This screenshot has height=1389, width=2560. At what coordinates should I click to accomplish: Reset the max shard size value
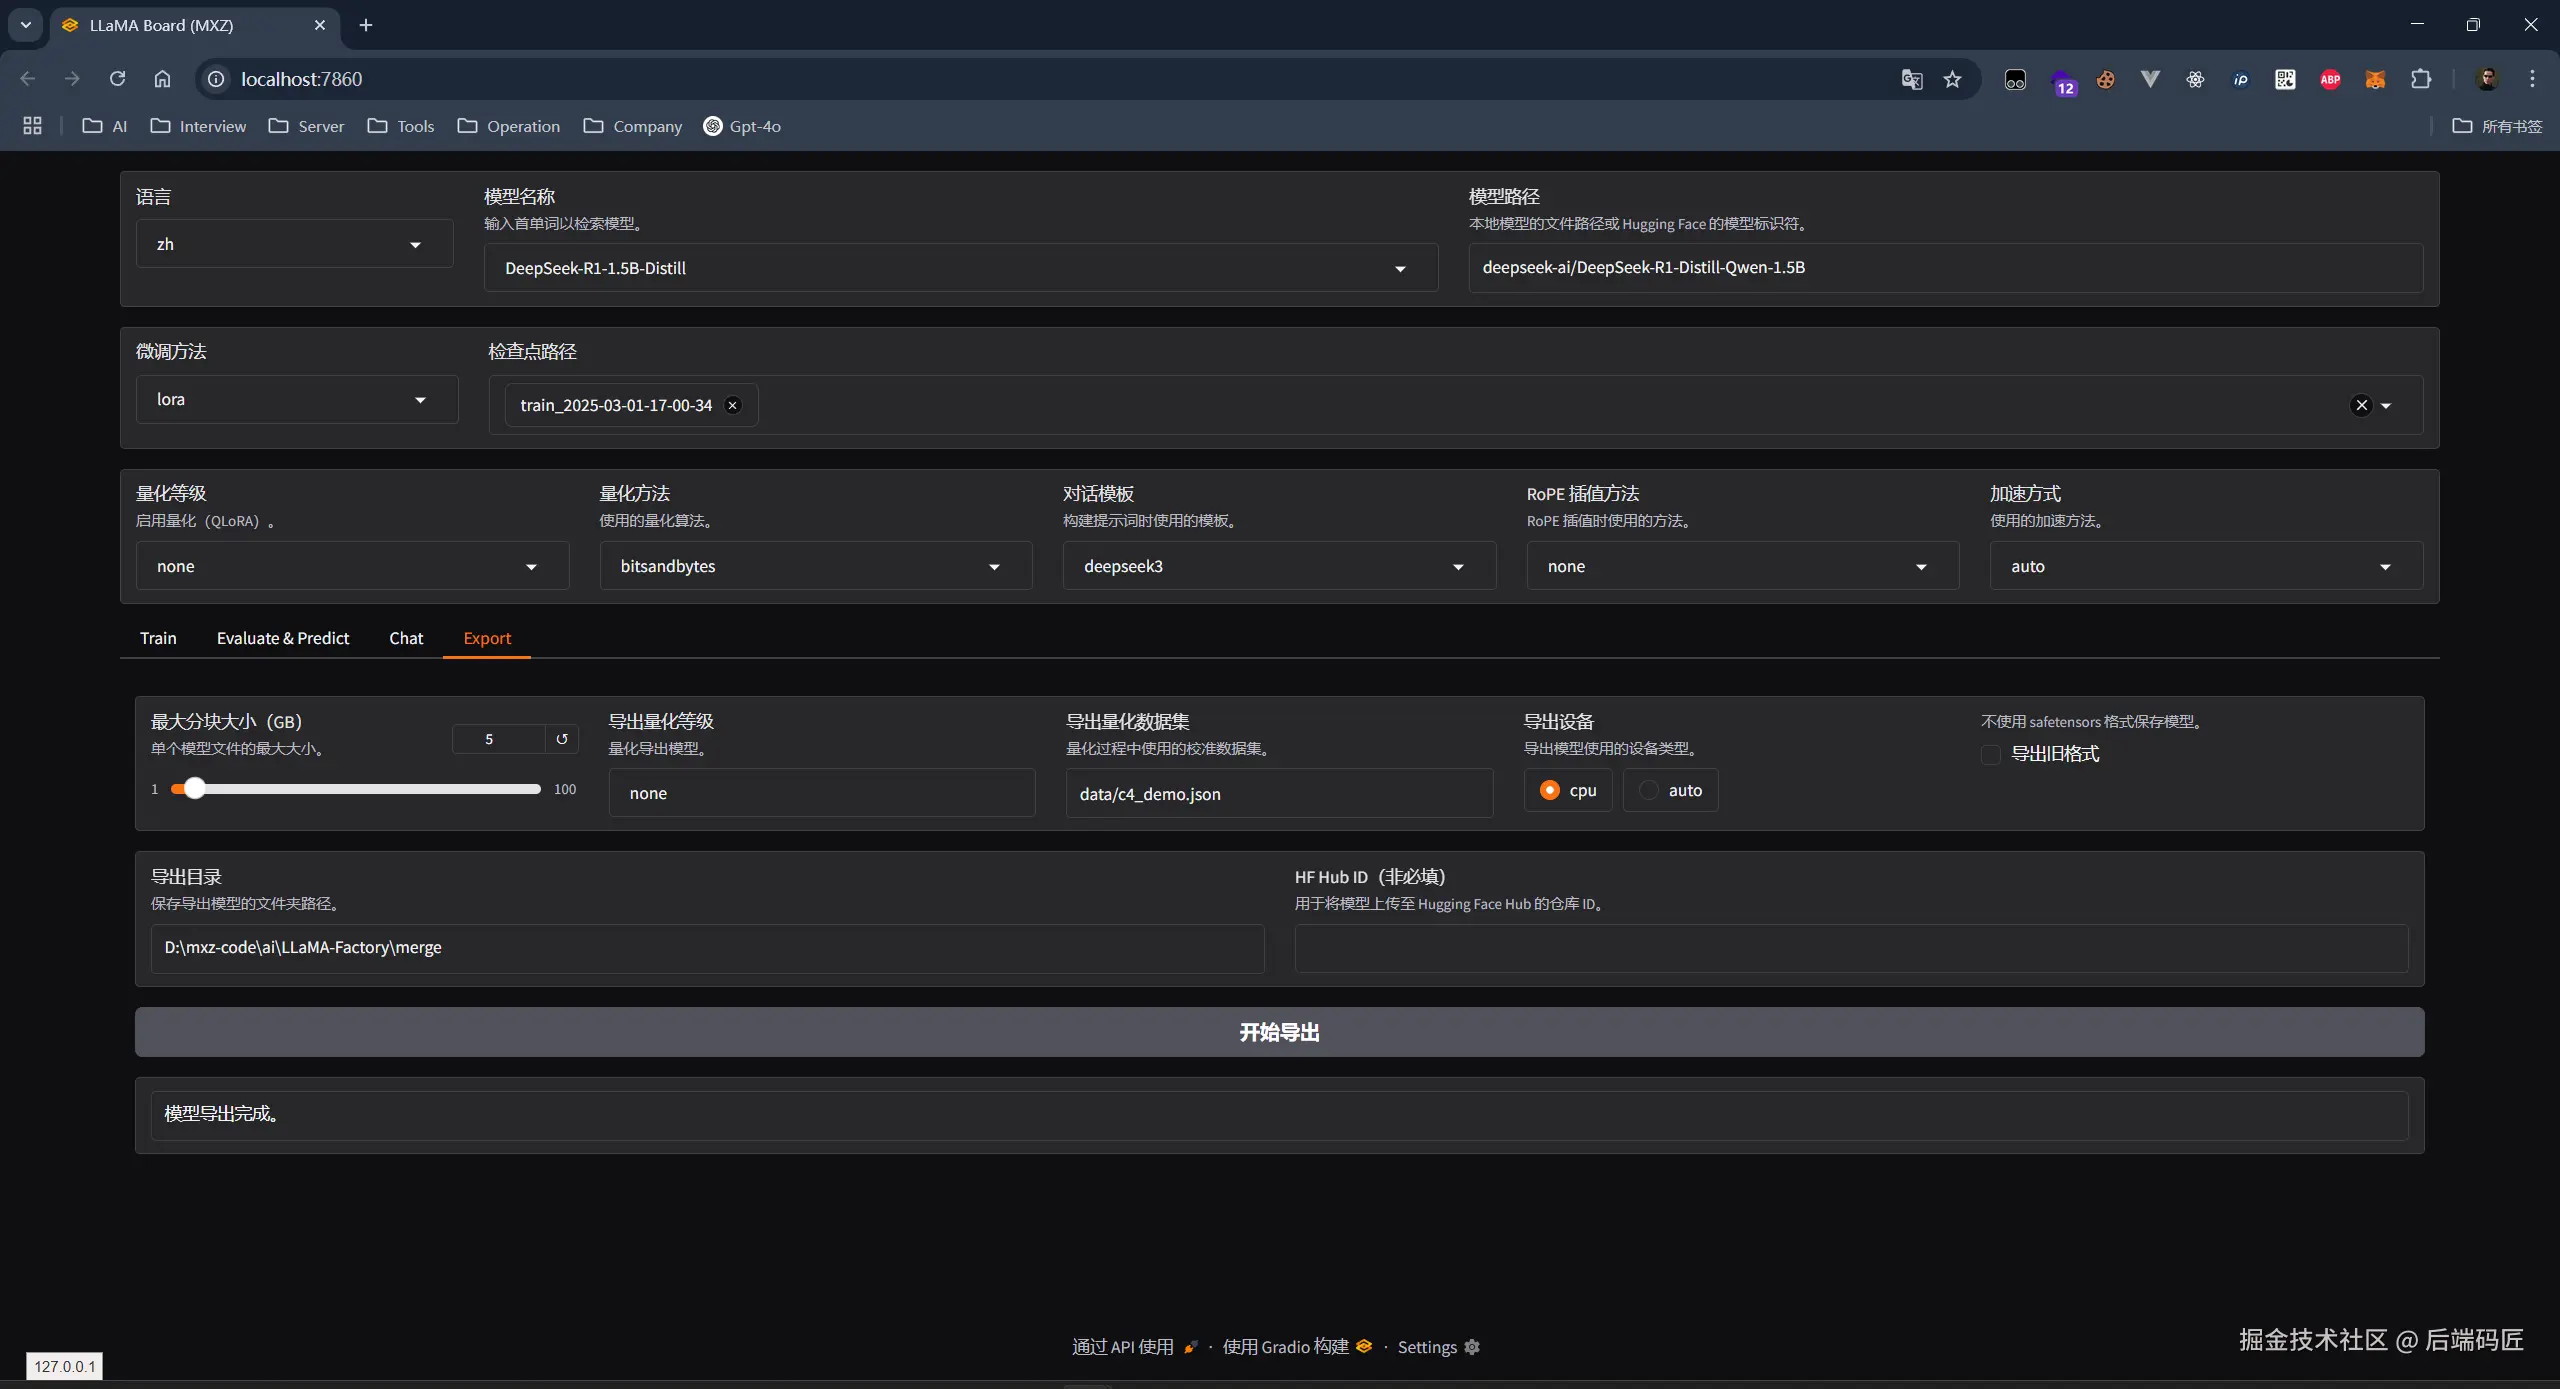click(562, 739)
